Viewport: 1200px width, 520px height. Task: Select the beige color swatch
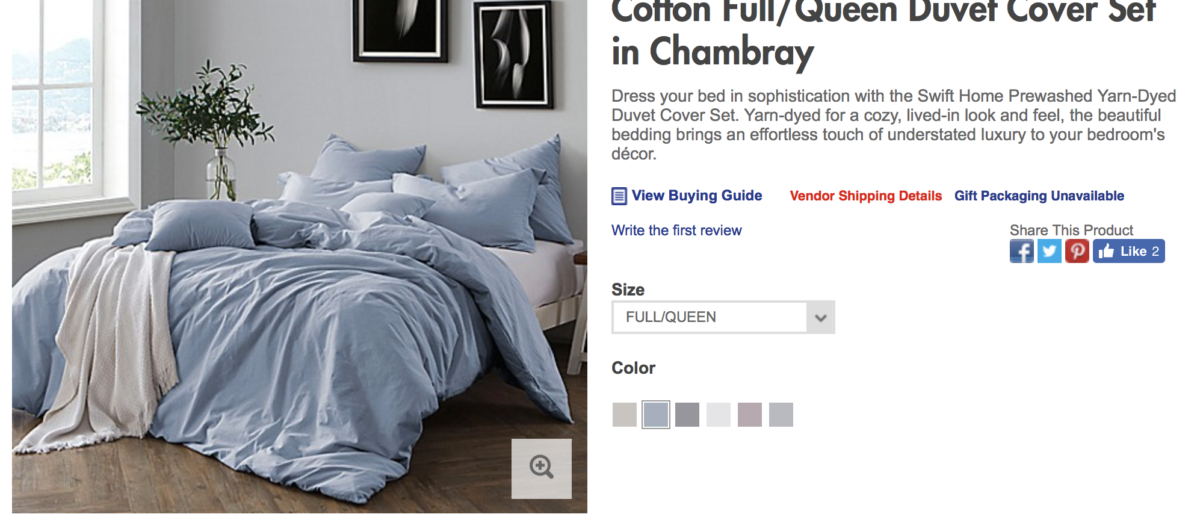point(625,415)
